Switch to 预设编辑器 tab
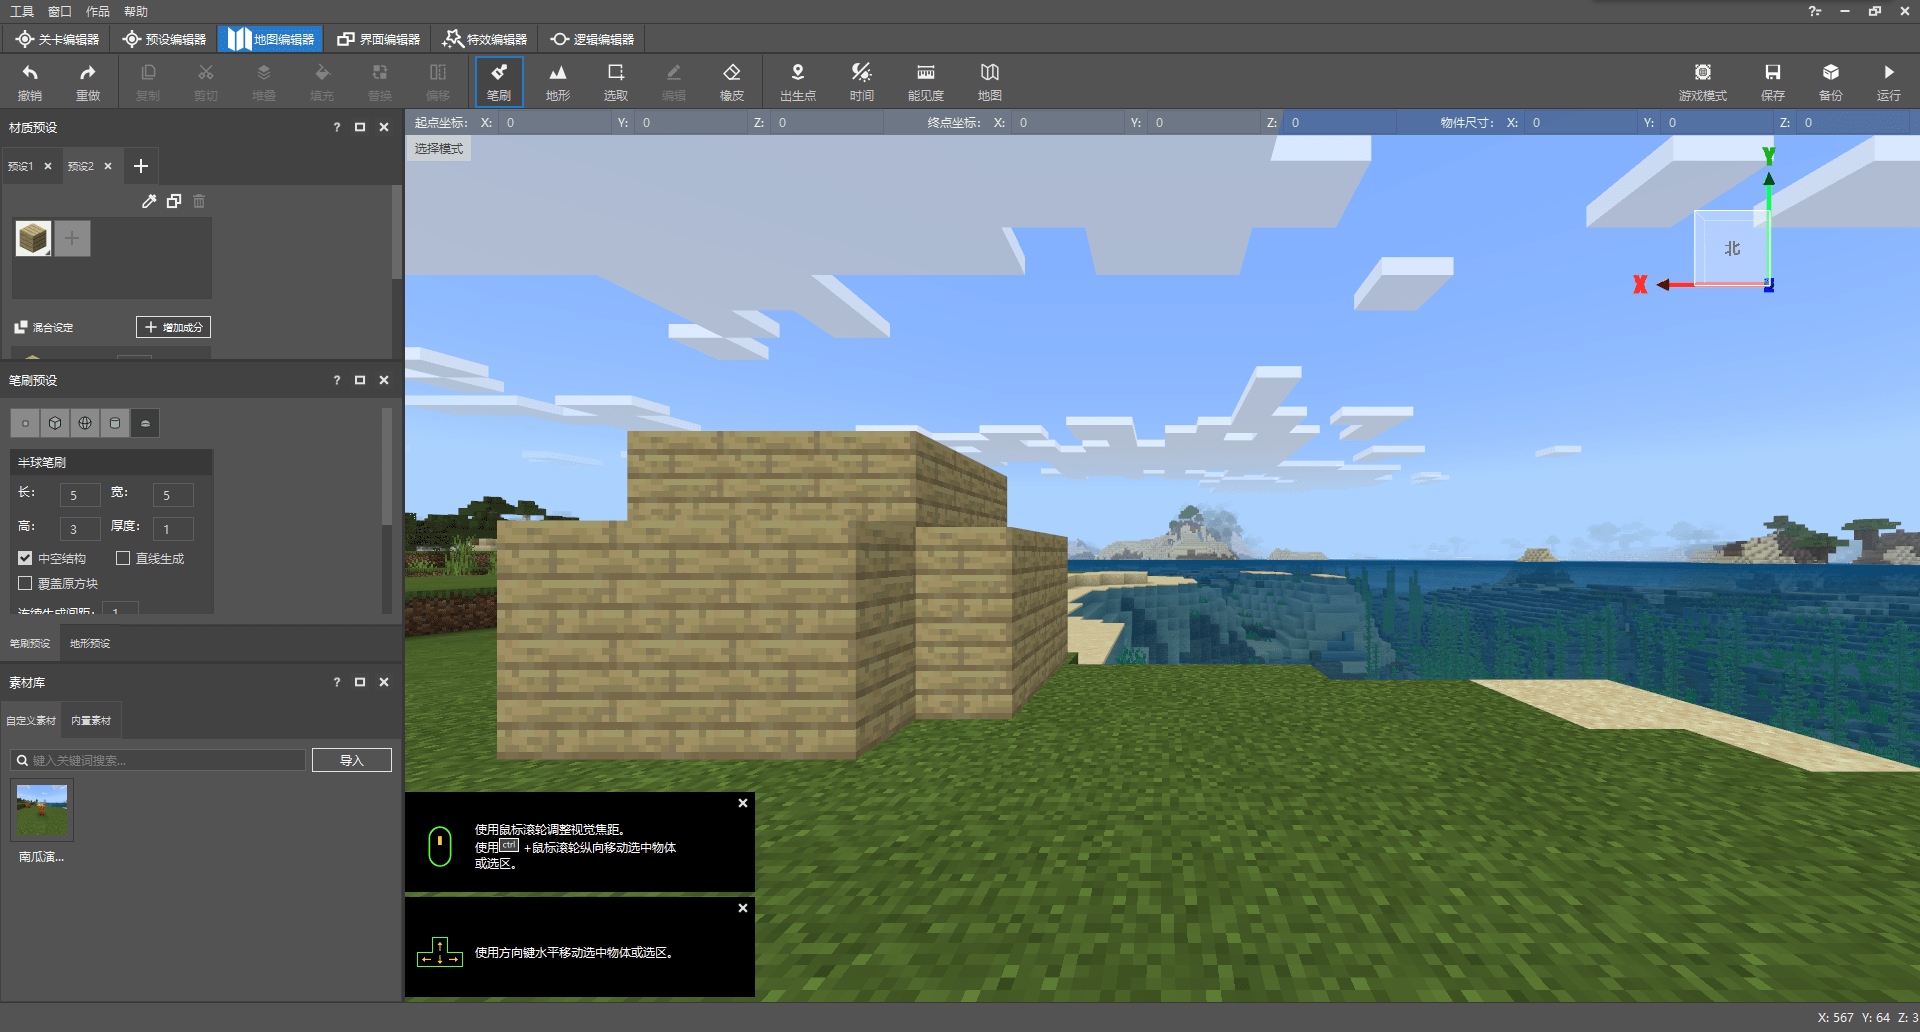 (x=164, y=39)
